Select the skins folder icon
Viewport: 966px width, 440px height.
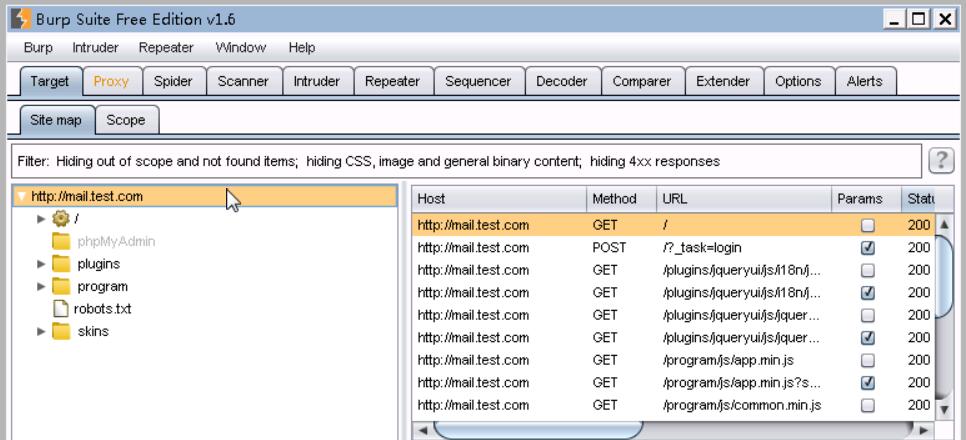pyautogui.click(x=61, y=332)
